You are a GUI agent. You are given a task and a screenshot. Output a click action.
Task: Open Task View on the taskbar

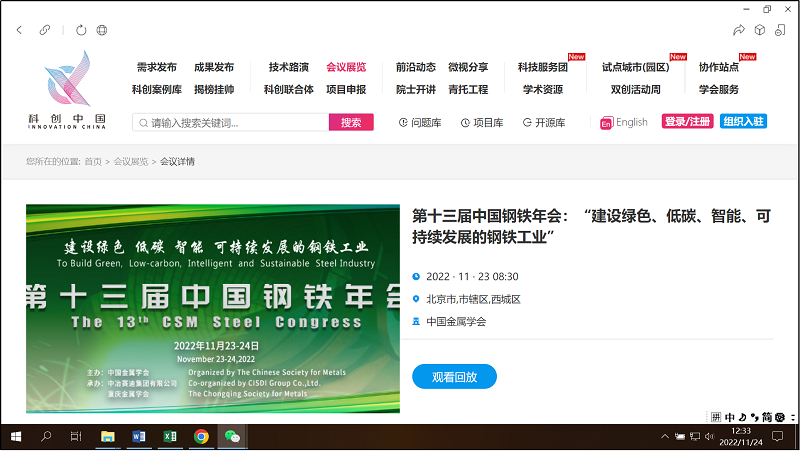tap(76, 437)
